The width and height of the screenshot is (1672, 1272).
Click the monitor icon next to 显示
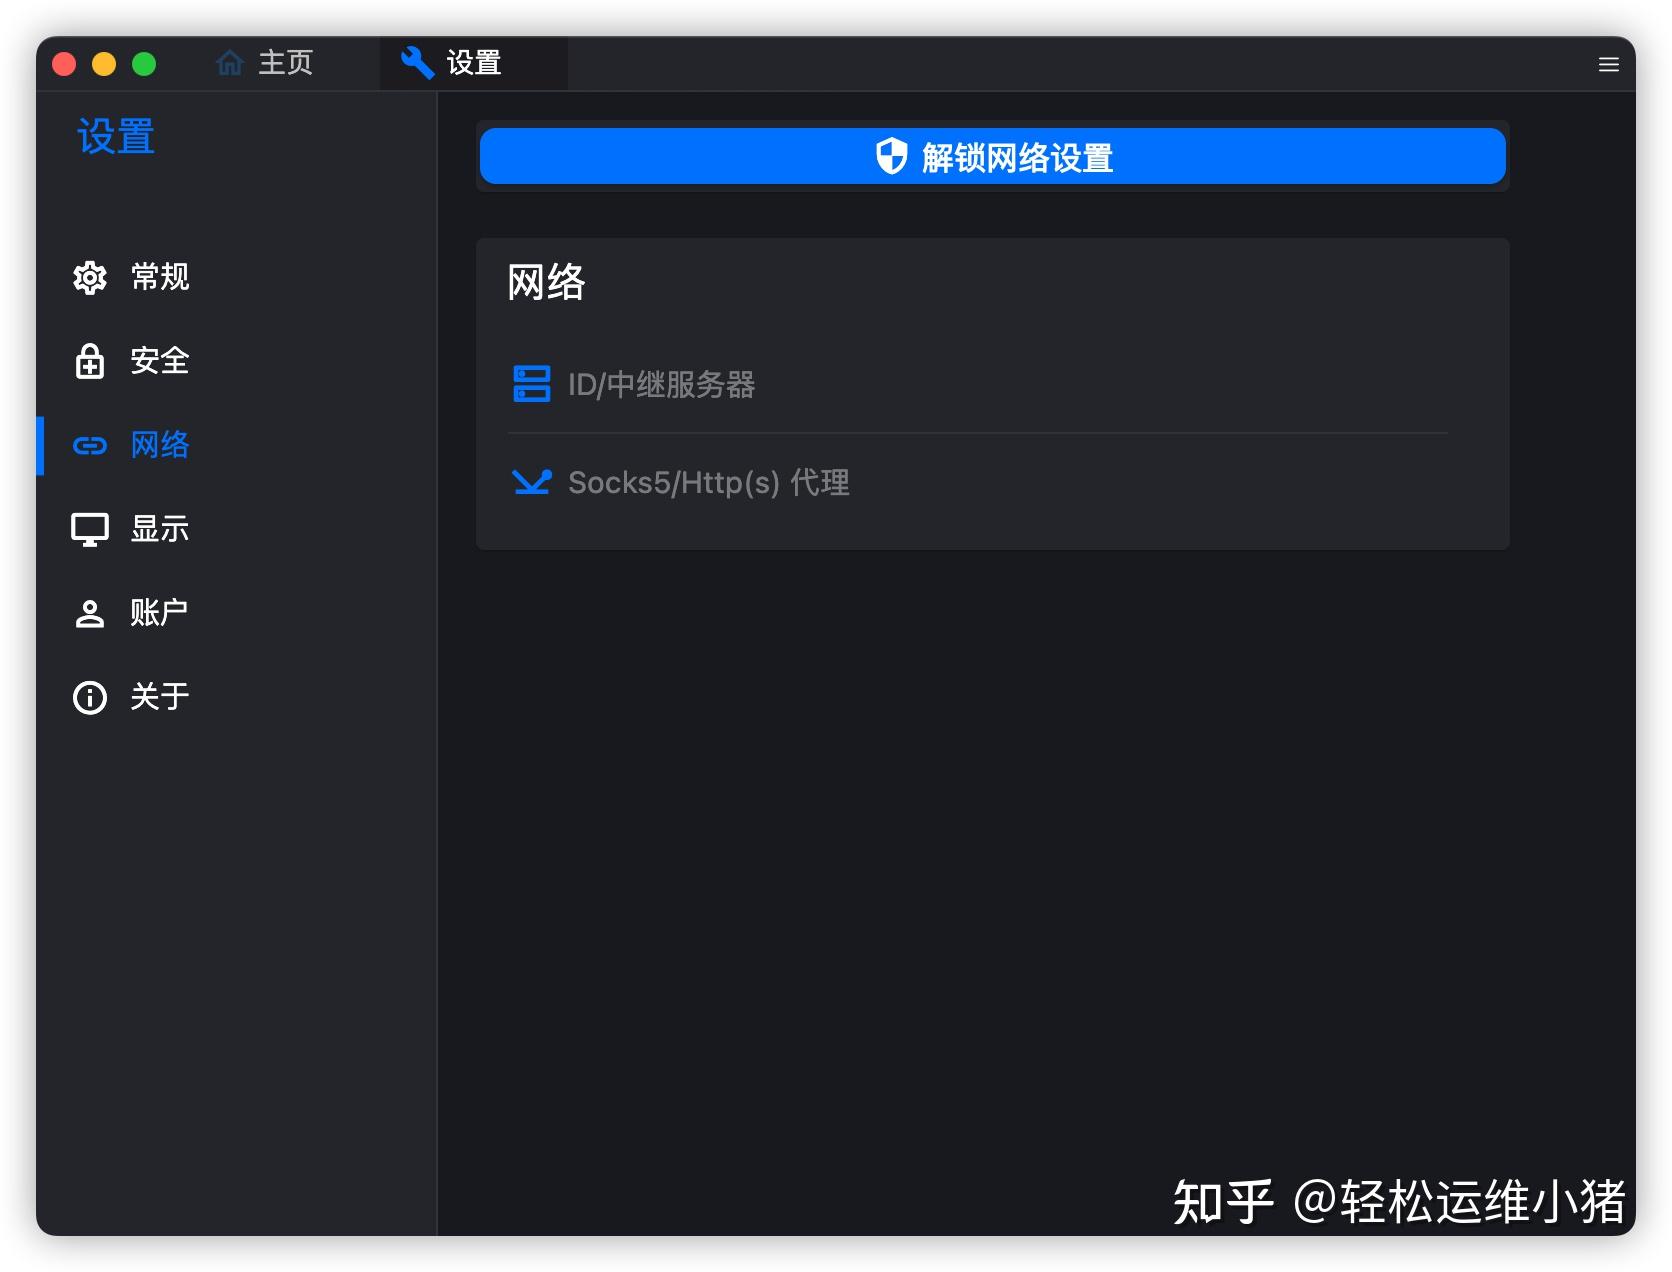click(90, 529)
